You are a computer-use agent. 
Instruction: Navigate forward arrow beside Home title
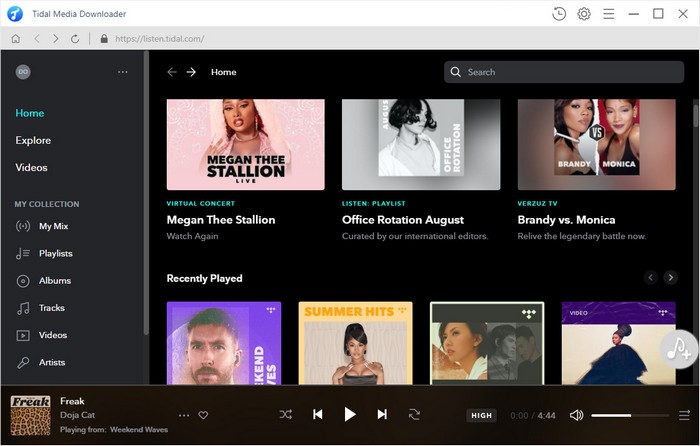pyautogui.click(x=191, y=72)
